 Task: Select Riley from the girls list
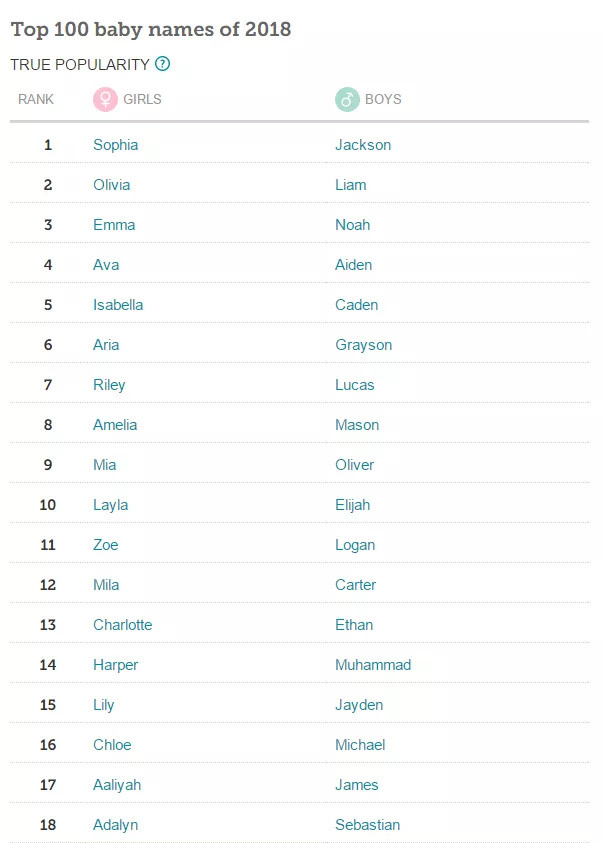(109, 385)
